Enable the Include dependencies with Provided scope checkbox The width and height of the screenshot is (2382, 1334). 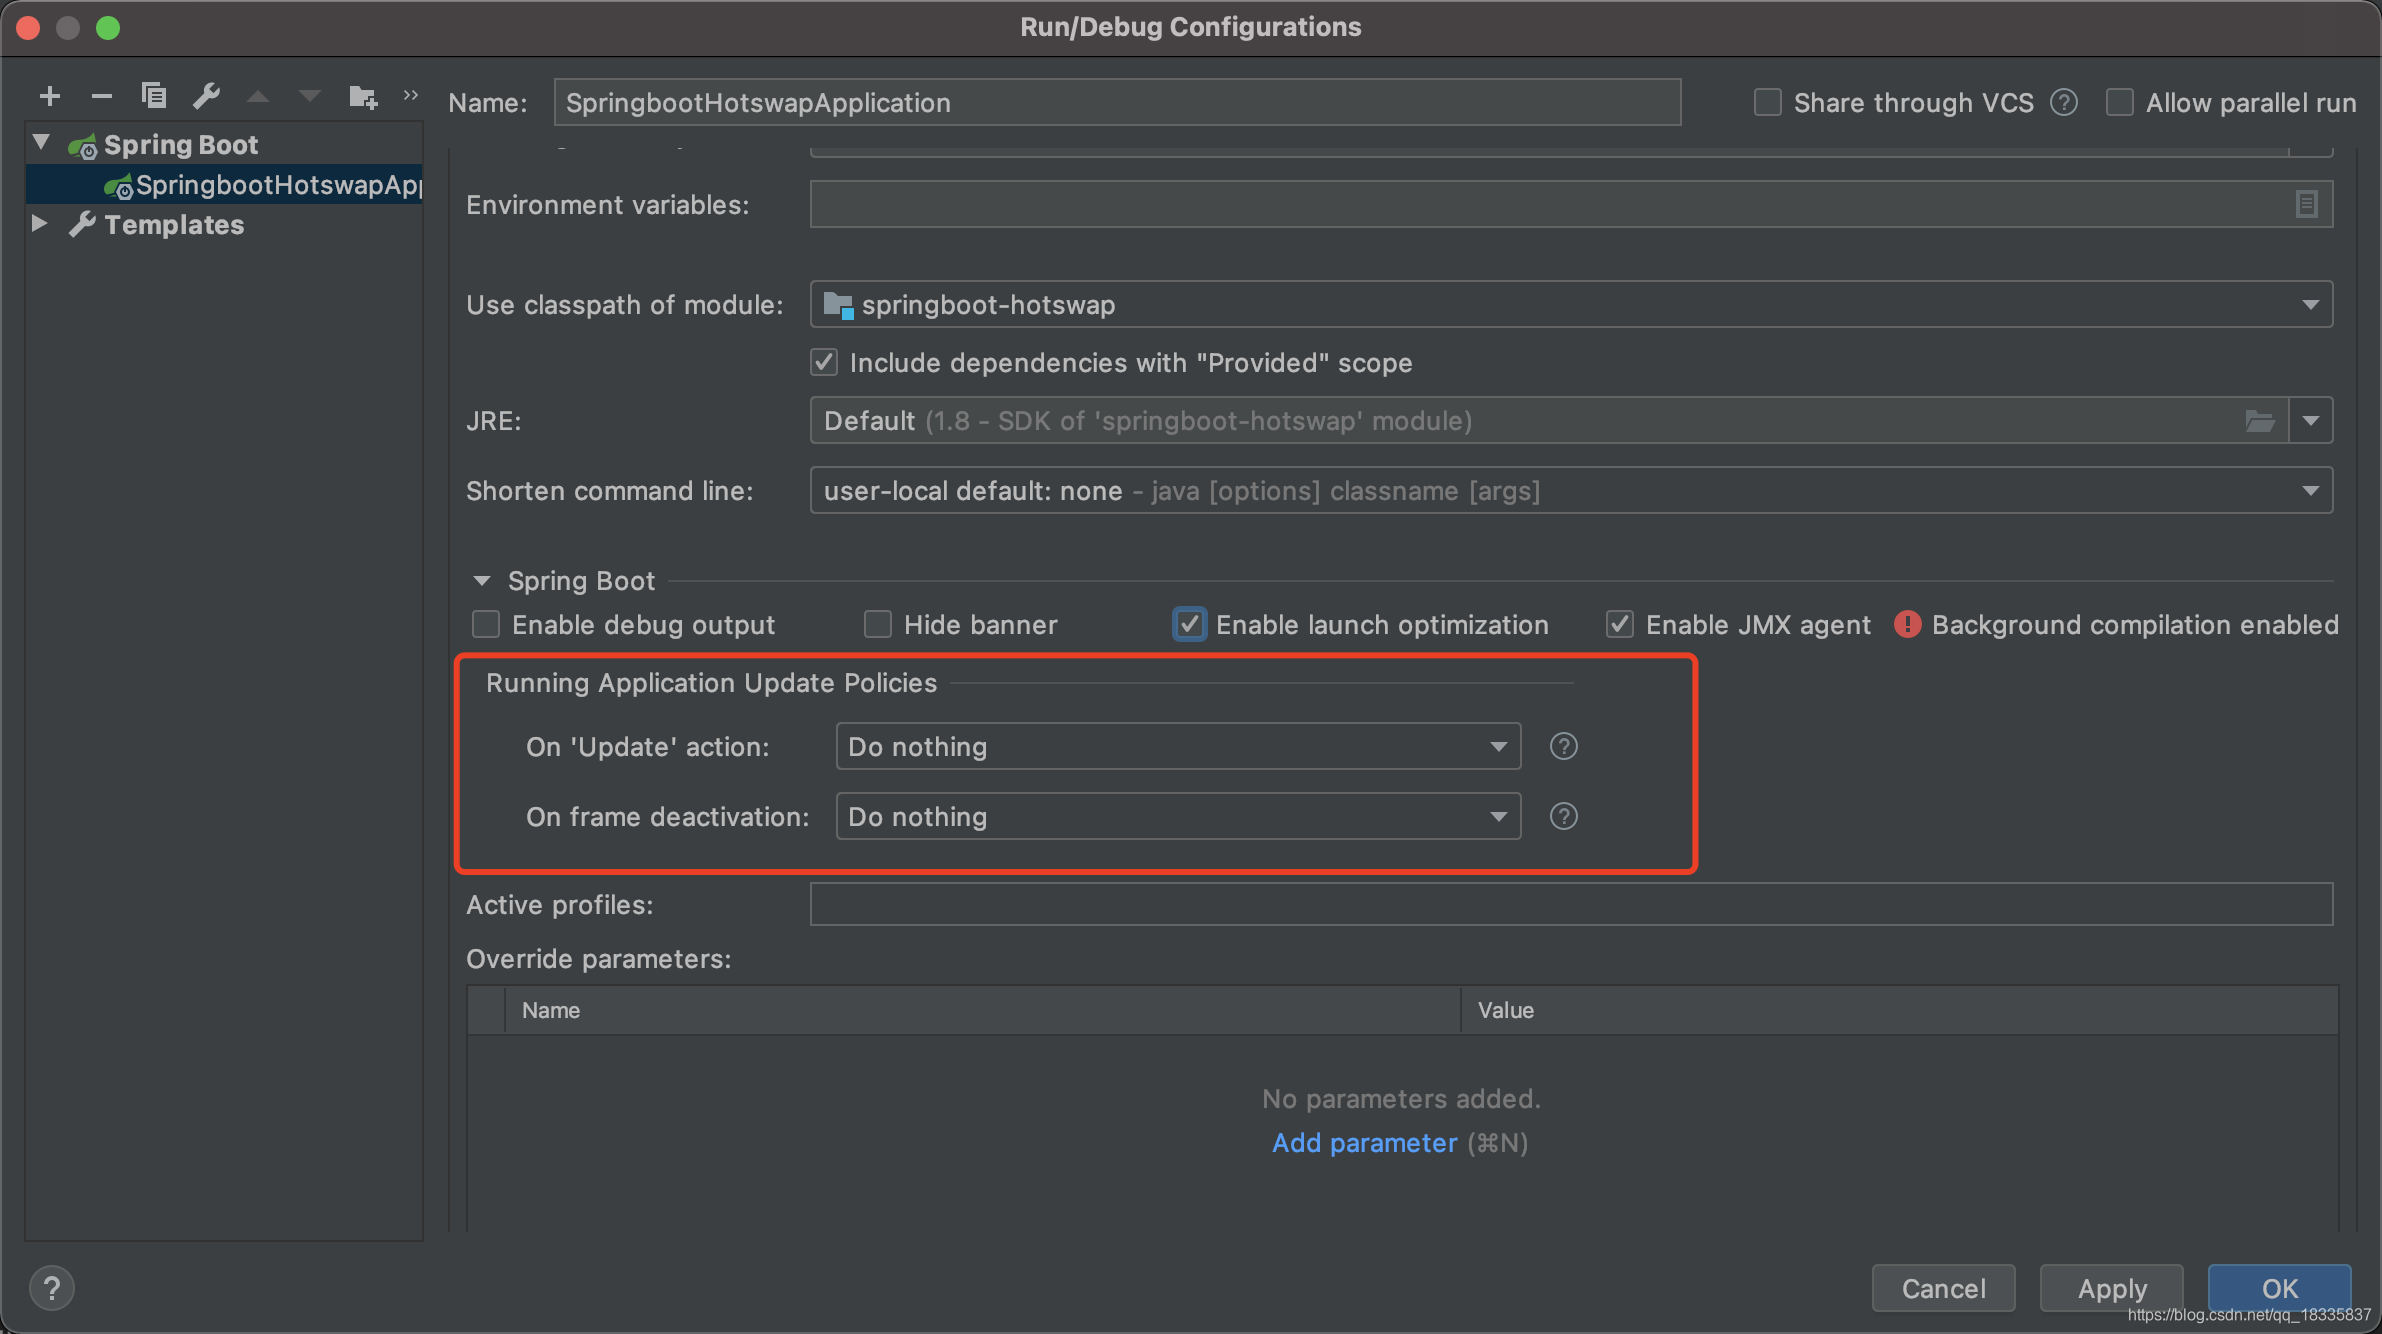pos(823,362)
